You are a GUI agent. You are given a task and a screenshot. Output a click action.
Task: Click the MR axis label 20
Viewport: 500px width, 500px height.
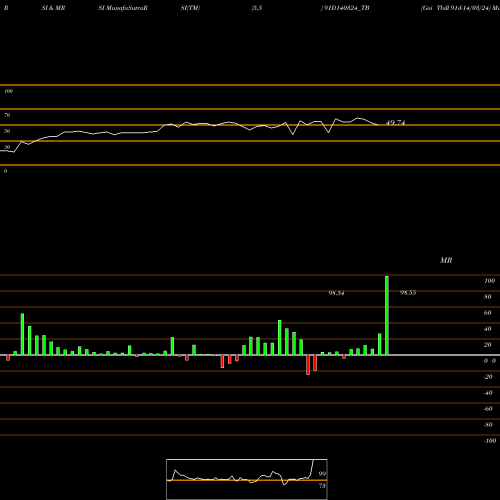pyautogui.click(x=488, y=345)
